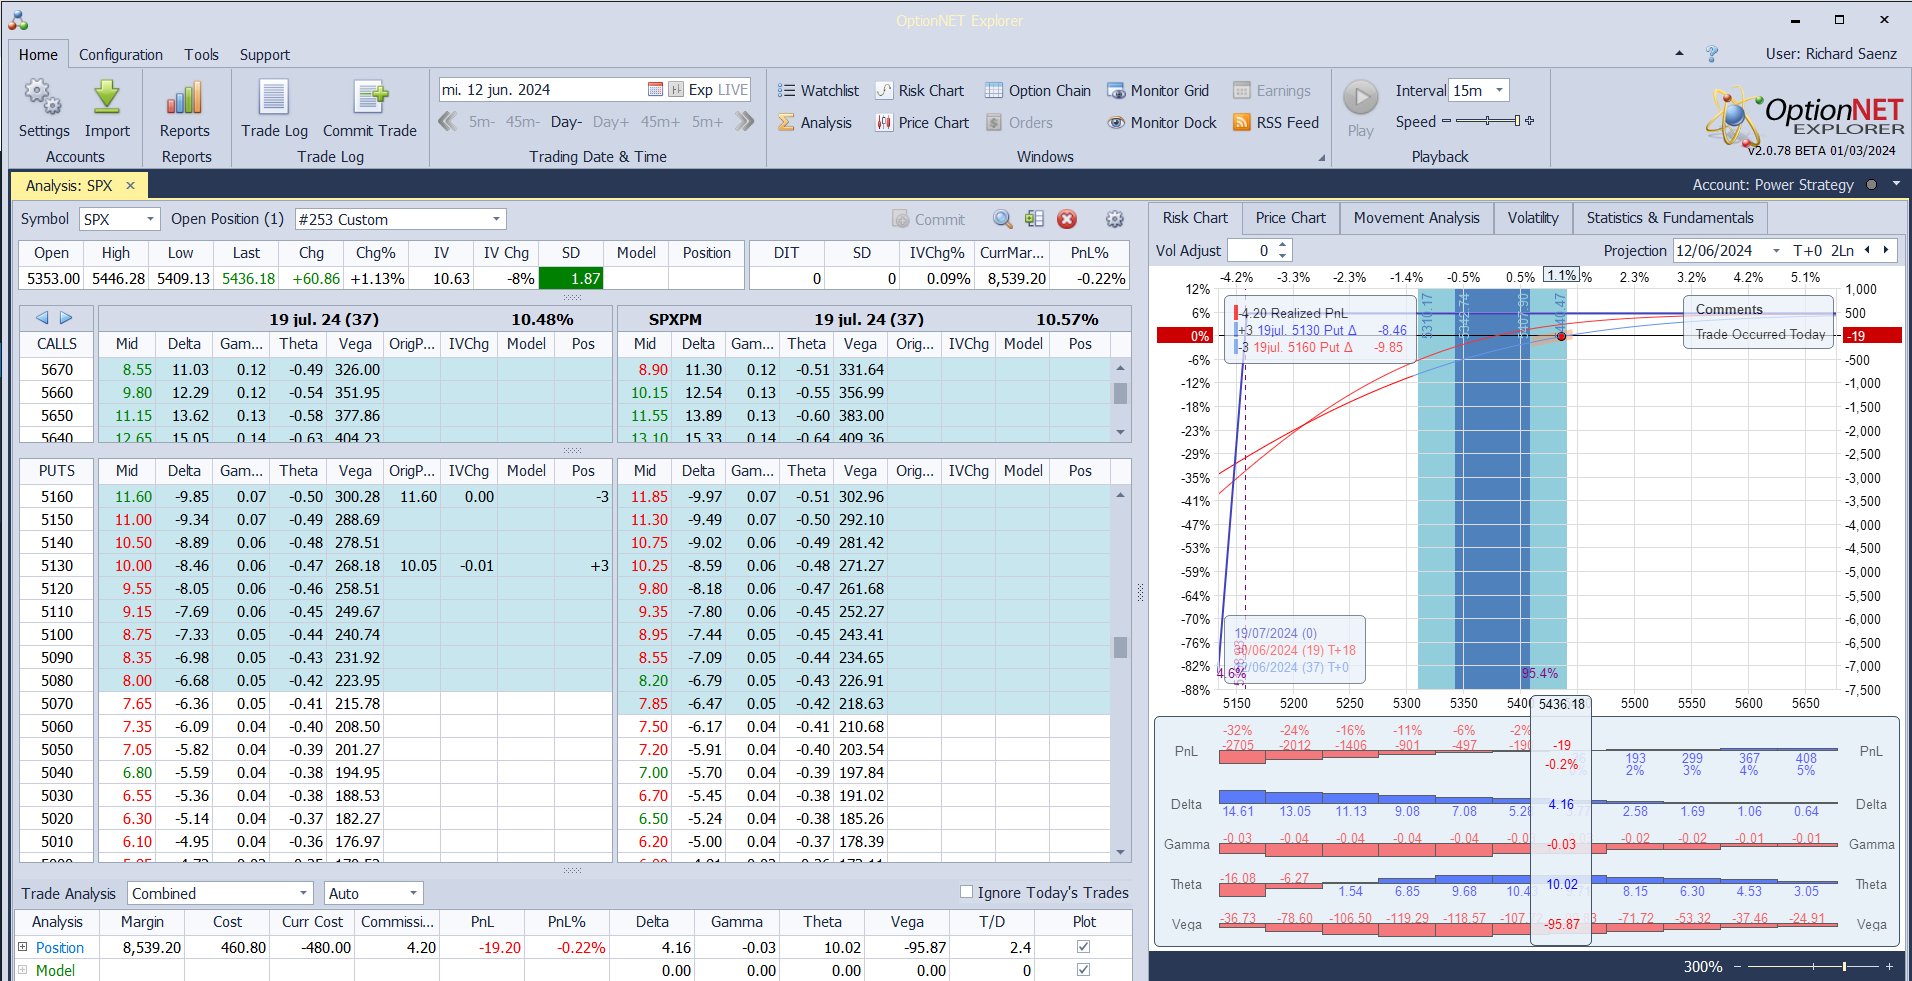Close the Analysis: SPX tab
Image resolution: width=1912 pixels, height=981 pixels.
pyautogui.click(x=130, y=185)
